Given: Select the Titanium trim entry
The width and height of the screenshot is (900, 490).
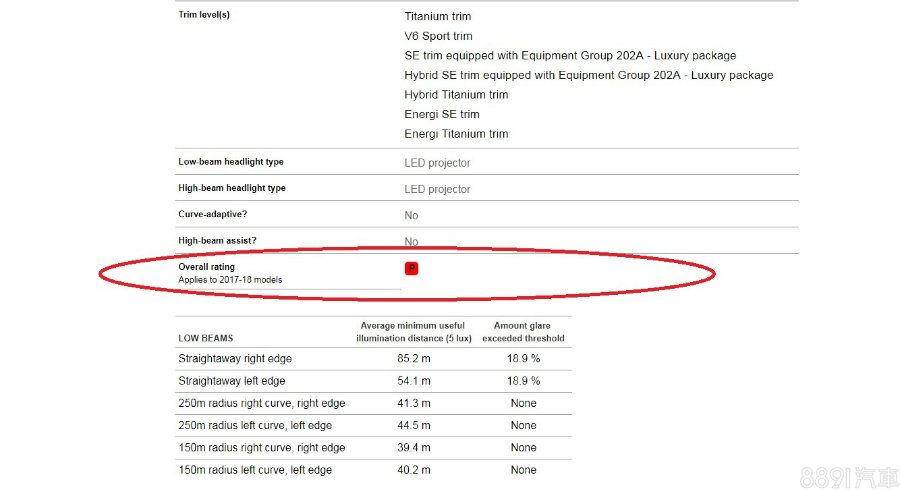Looking at the screenshot, I should click(437, 17).
